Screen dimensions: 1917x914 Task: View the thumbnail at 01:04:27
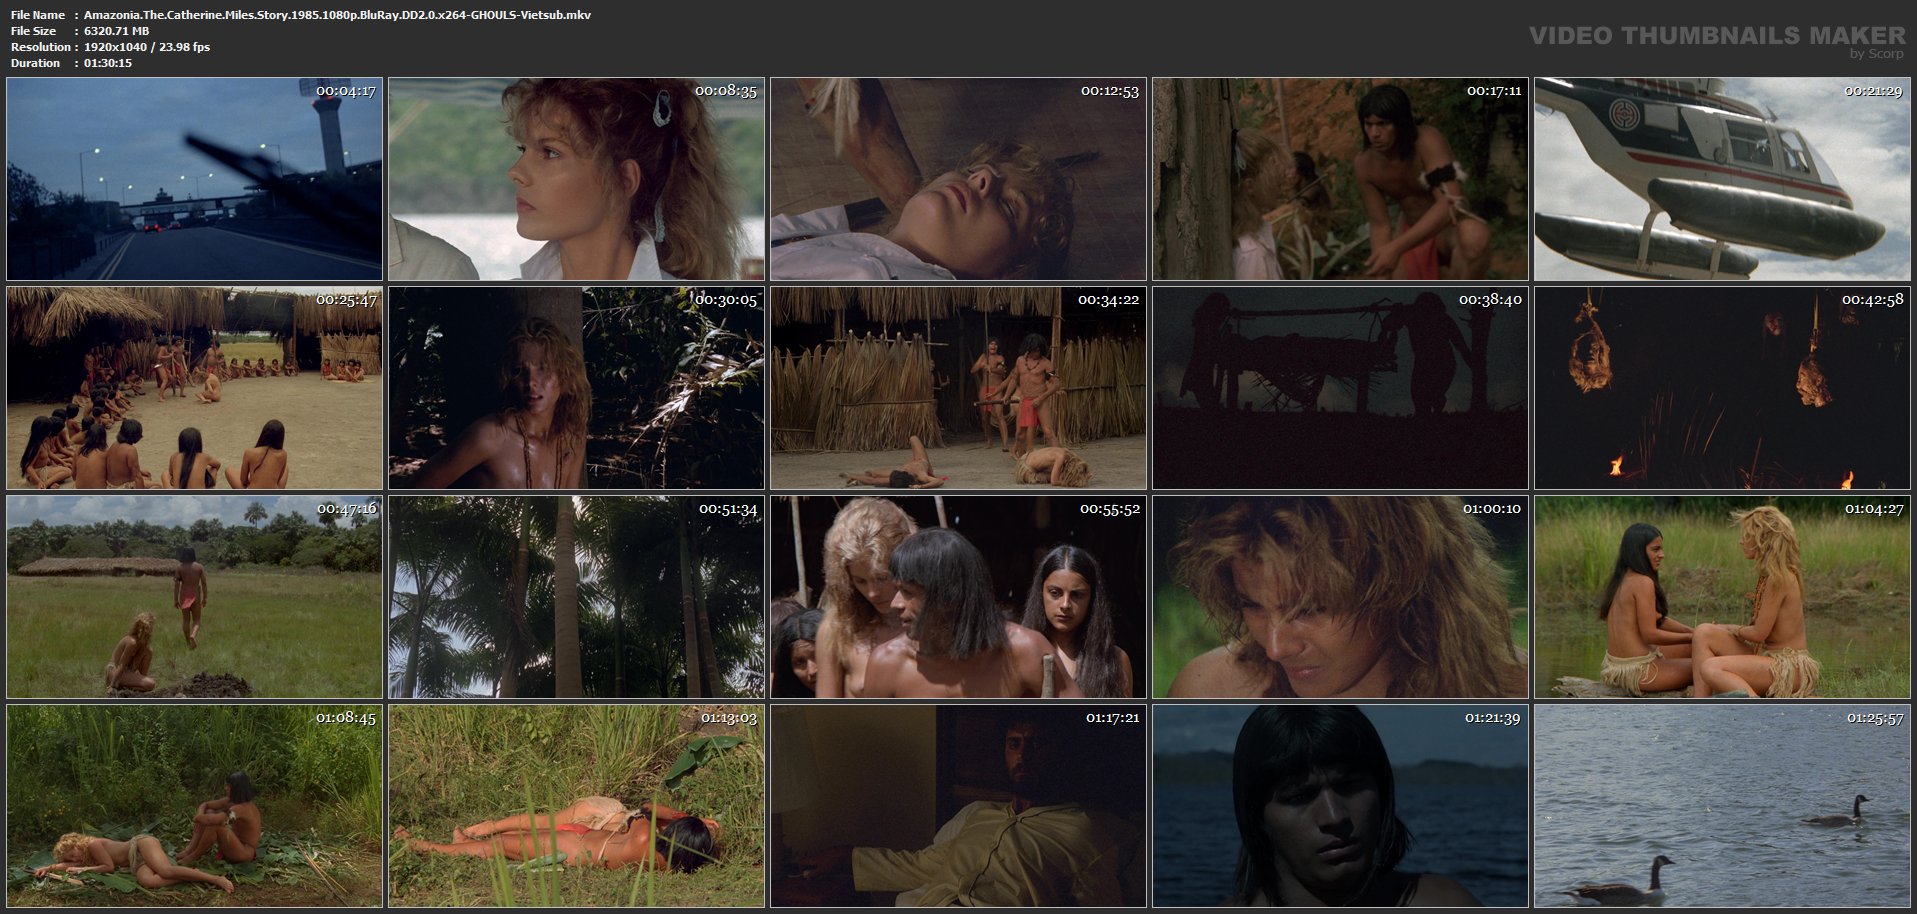1723,597
